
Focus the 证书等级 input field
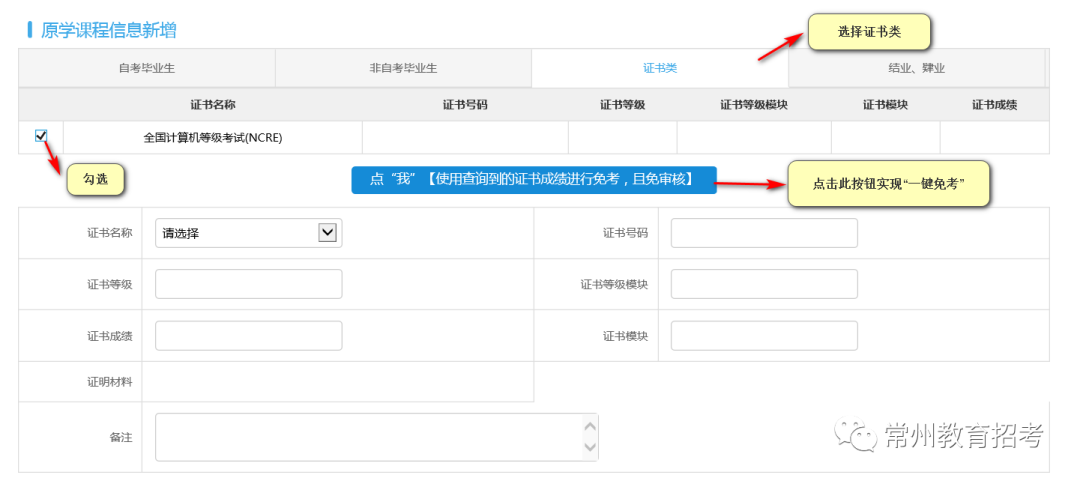[249, 284]
